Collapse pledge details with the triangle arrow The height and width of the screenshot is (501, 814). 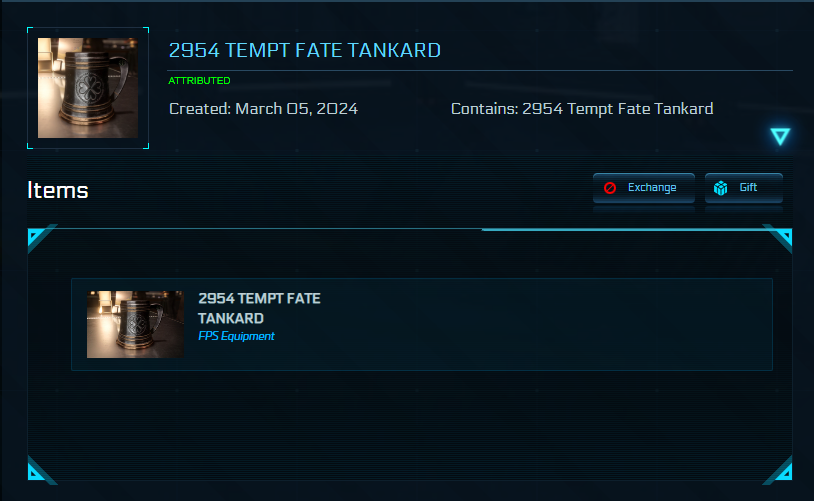[x=780, y=137]
